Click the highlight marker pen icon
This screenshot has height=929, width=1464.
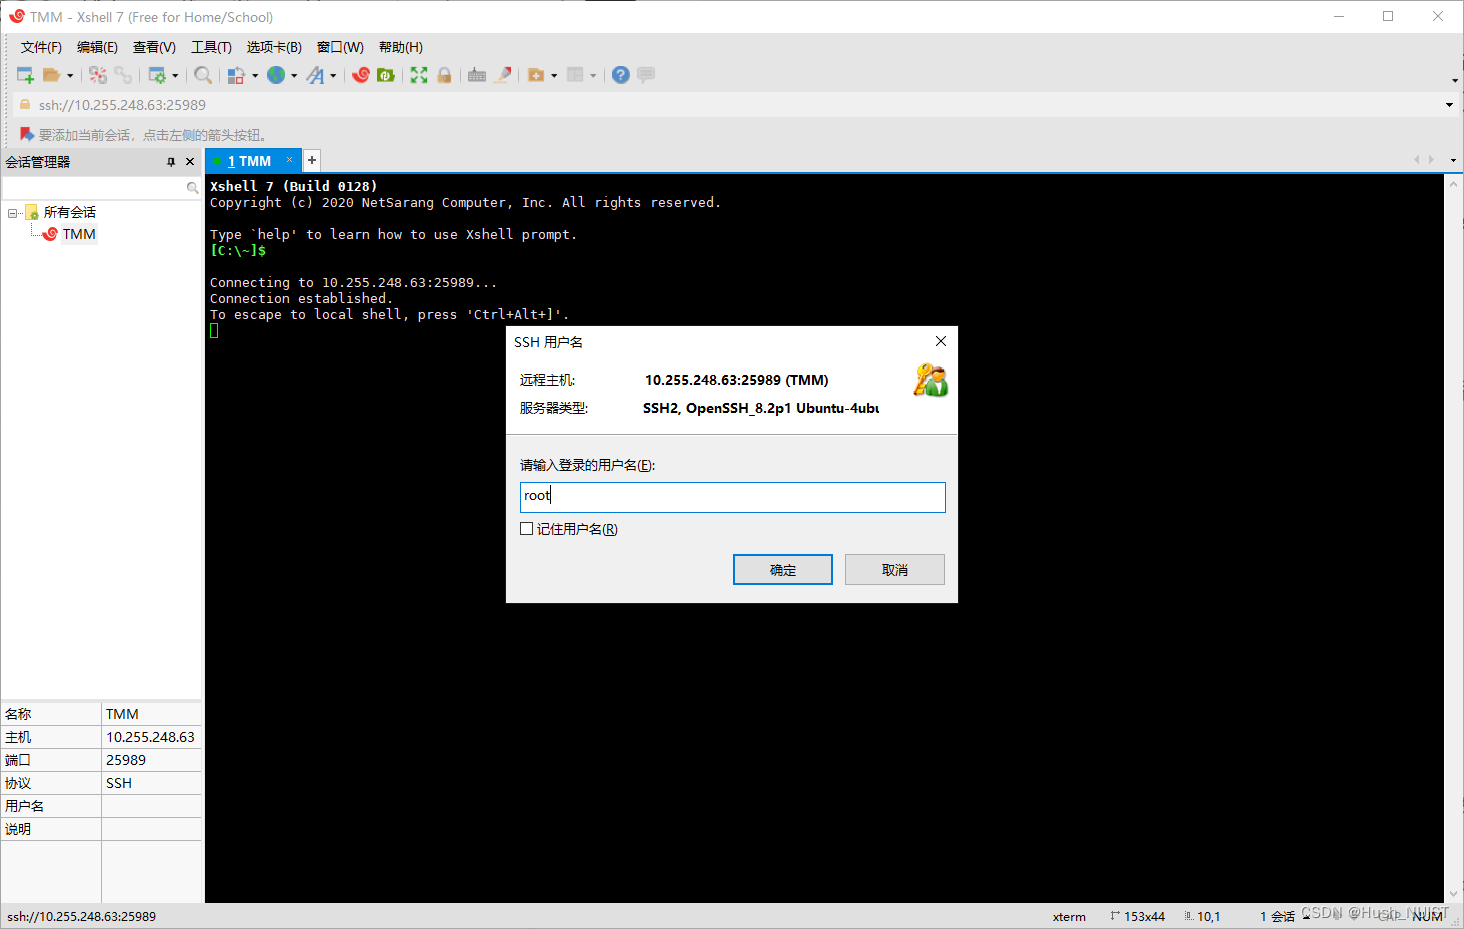503,75
